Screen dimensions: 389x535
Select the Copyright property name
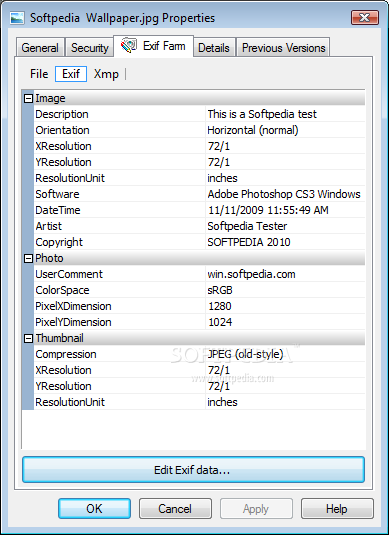tap(59, 242)
